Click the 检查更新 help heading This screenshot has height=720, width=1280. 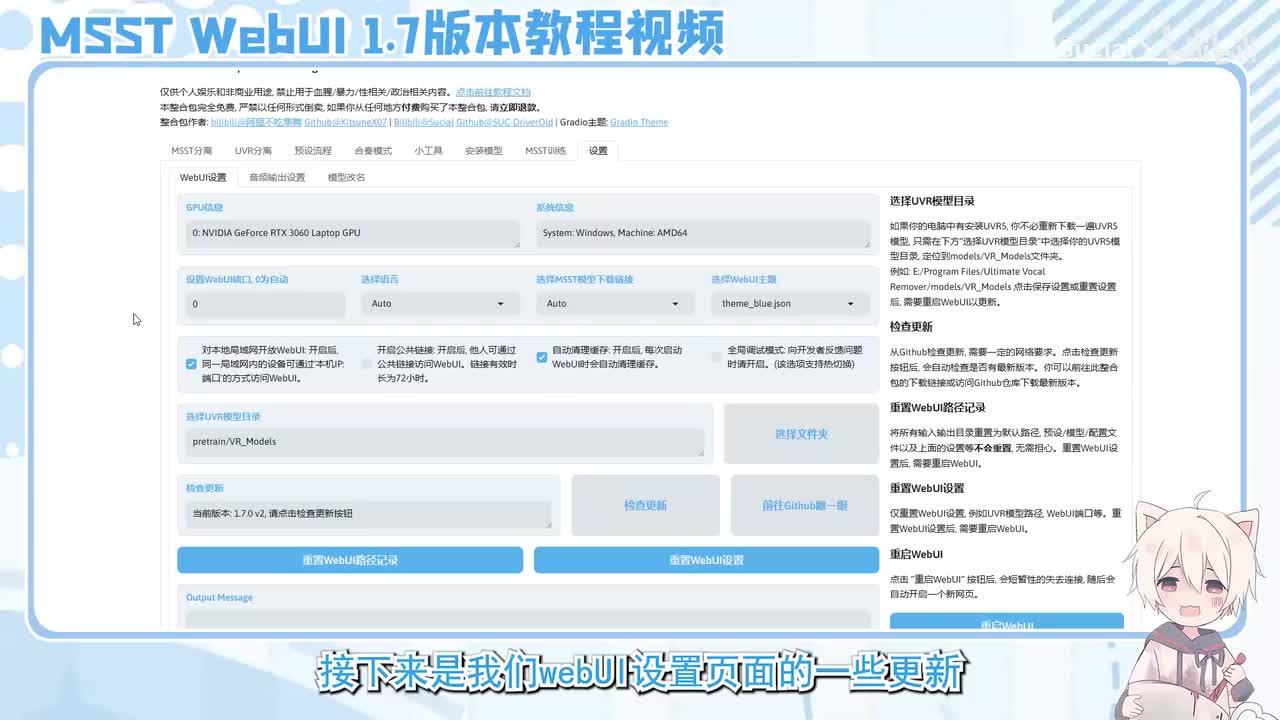pyautogui.click(x=911, y=327)
